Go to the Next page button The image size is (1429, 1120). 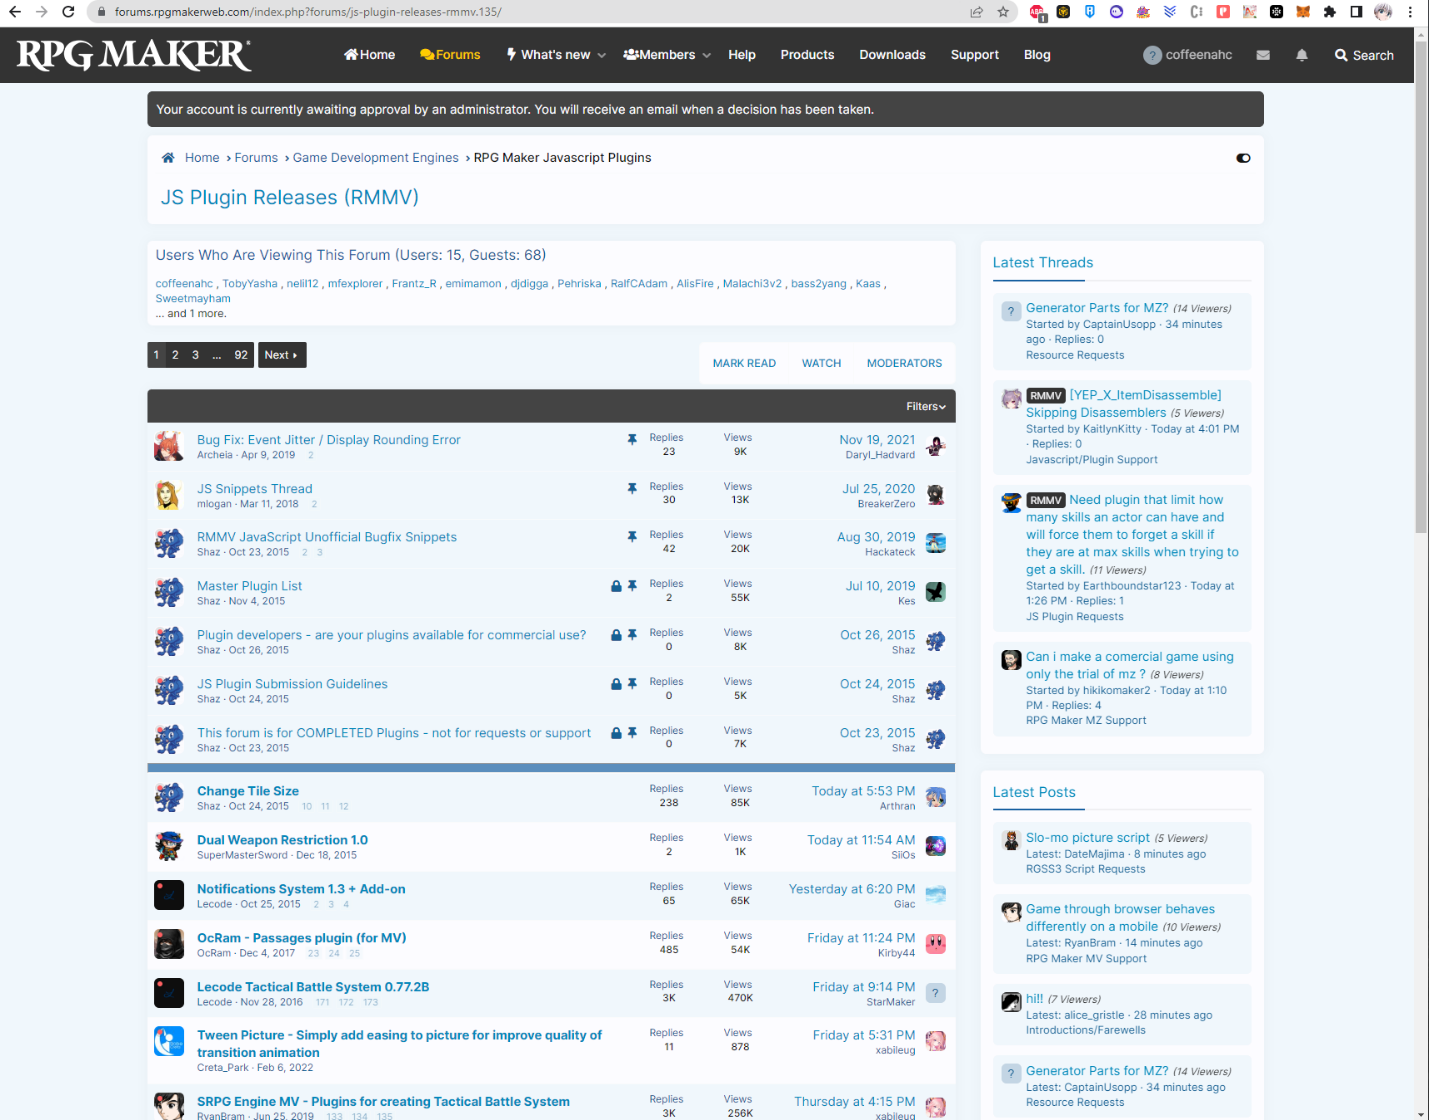[x=281, y=355]
